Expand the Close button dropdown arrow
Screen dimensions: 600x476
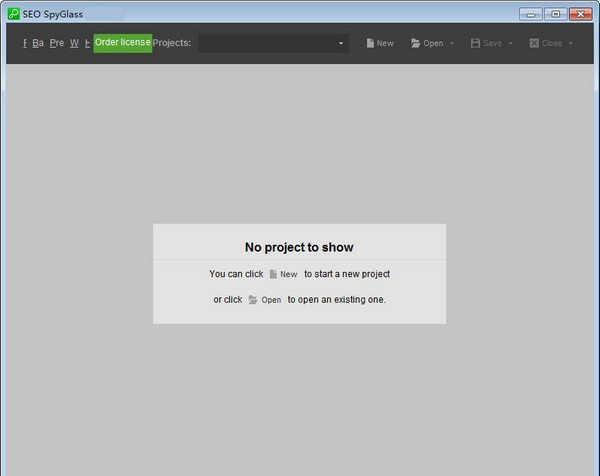click(571, 44)
